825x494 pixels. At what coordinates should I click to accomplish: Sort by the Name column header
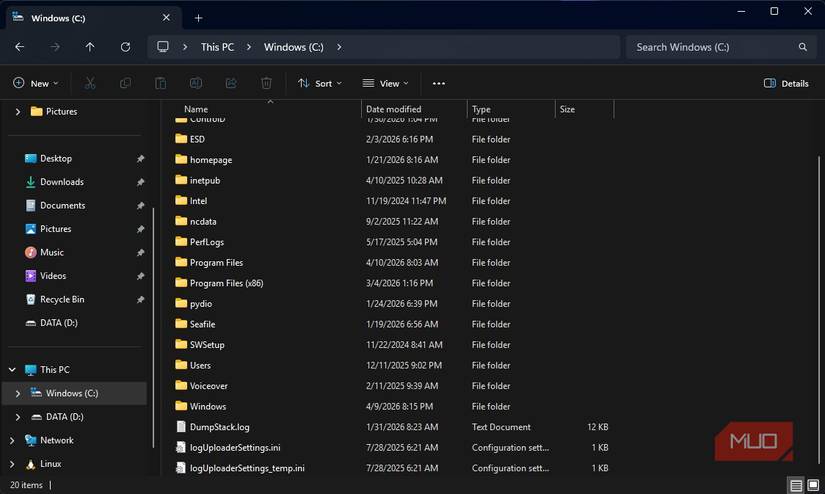coord(196,109)
